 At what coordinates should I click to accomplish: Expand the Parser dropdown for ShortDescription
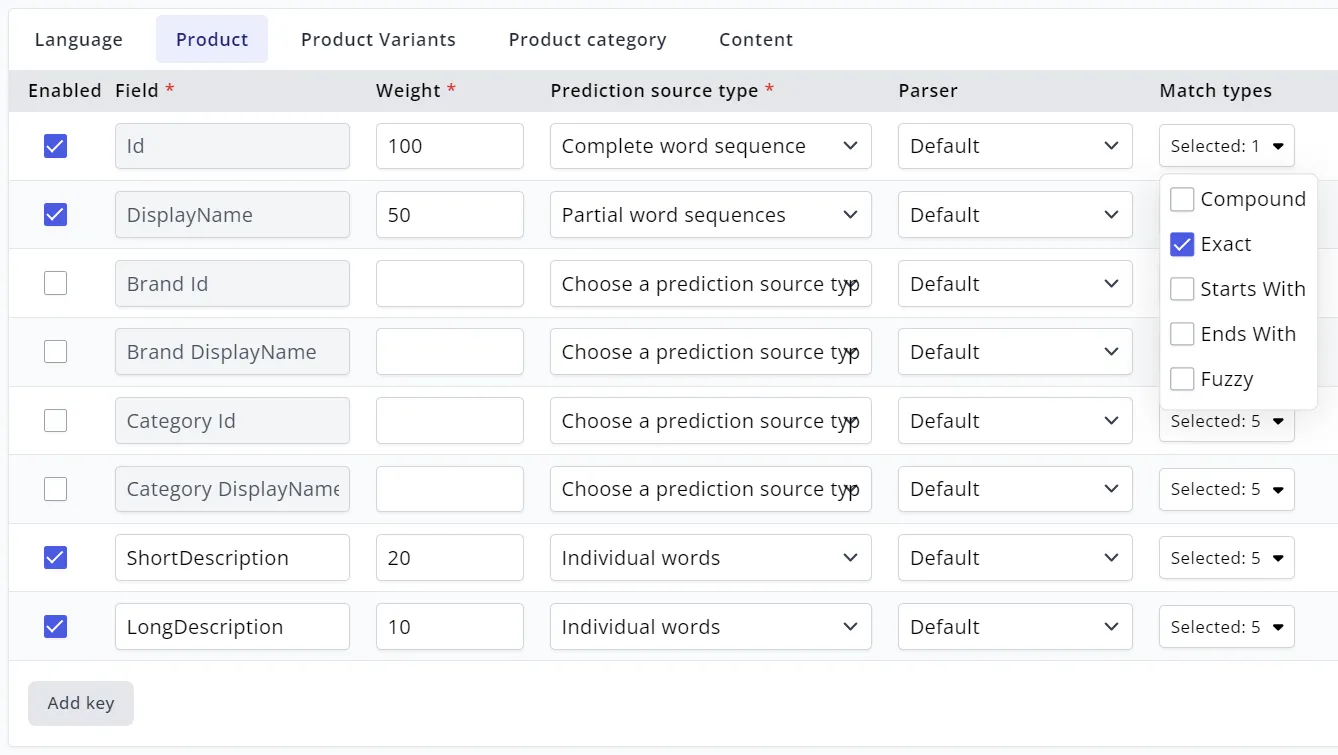pos(1014,558)
